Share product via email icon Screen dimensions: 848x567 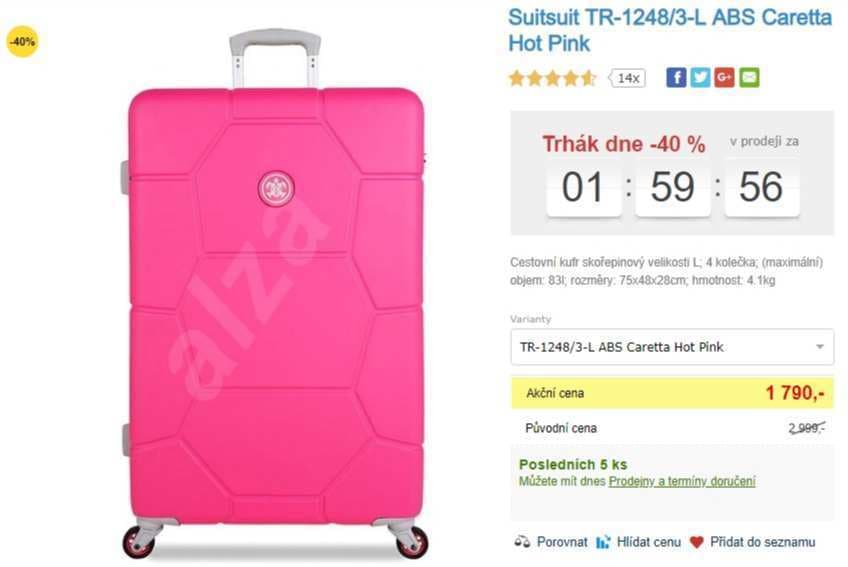[750, 78]
